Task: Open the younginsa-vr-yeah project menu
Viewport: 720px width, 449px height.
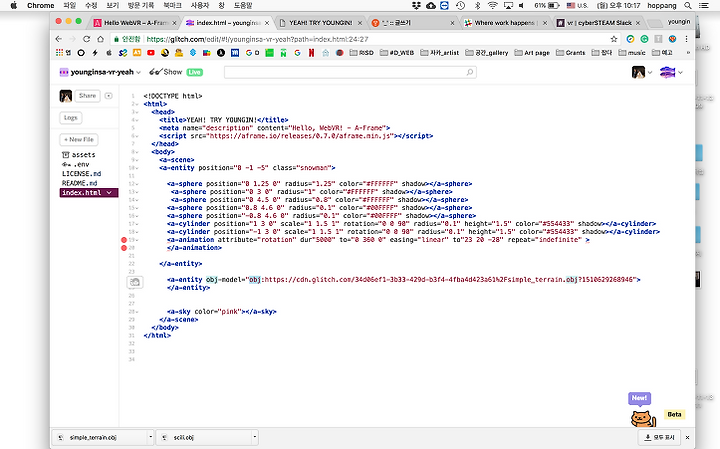Action: 100,72
